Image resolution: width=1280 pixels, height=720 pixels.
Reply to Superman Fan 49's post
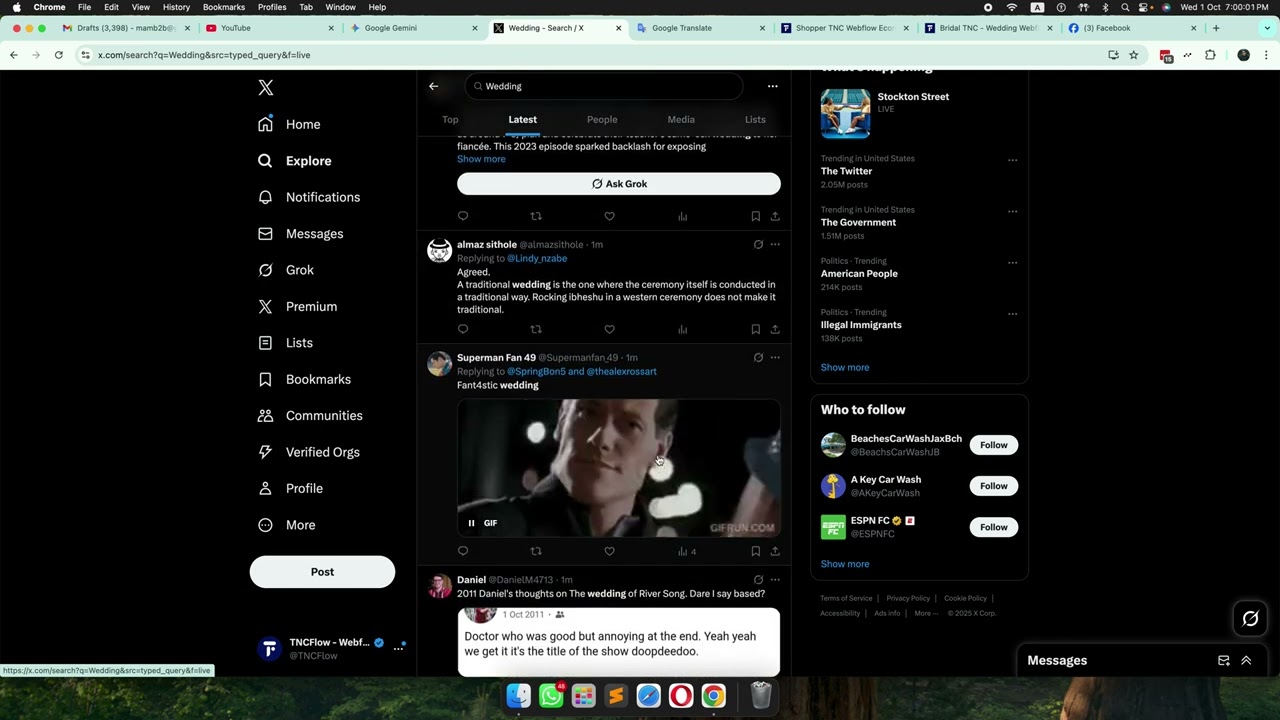tap(463, 551)
